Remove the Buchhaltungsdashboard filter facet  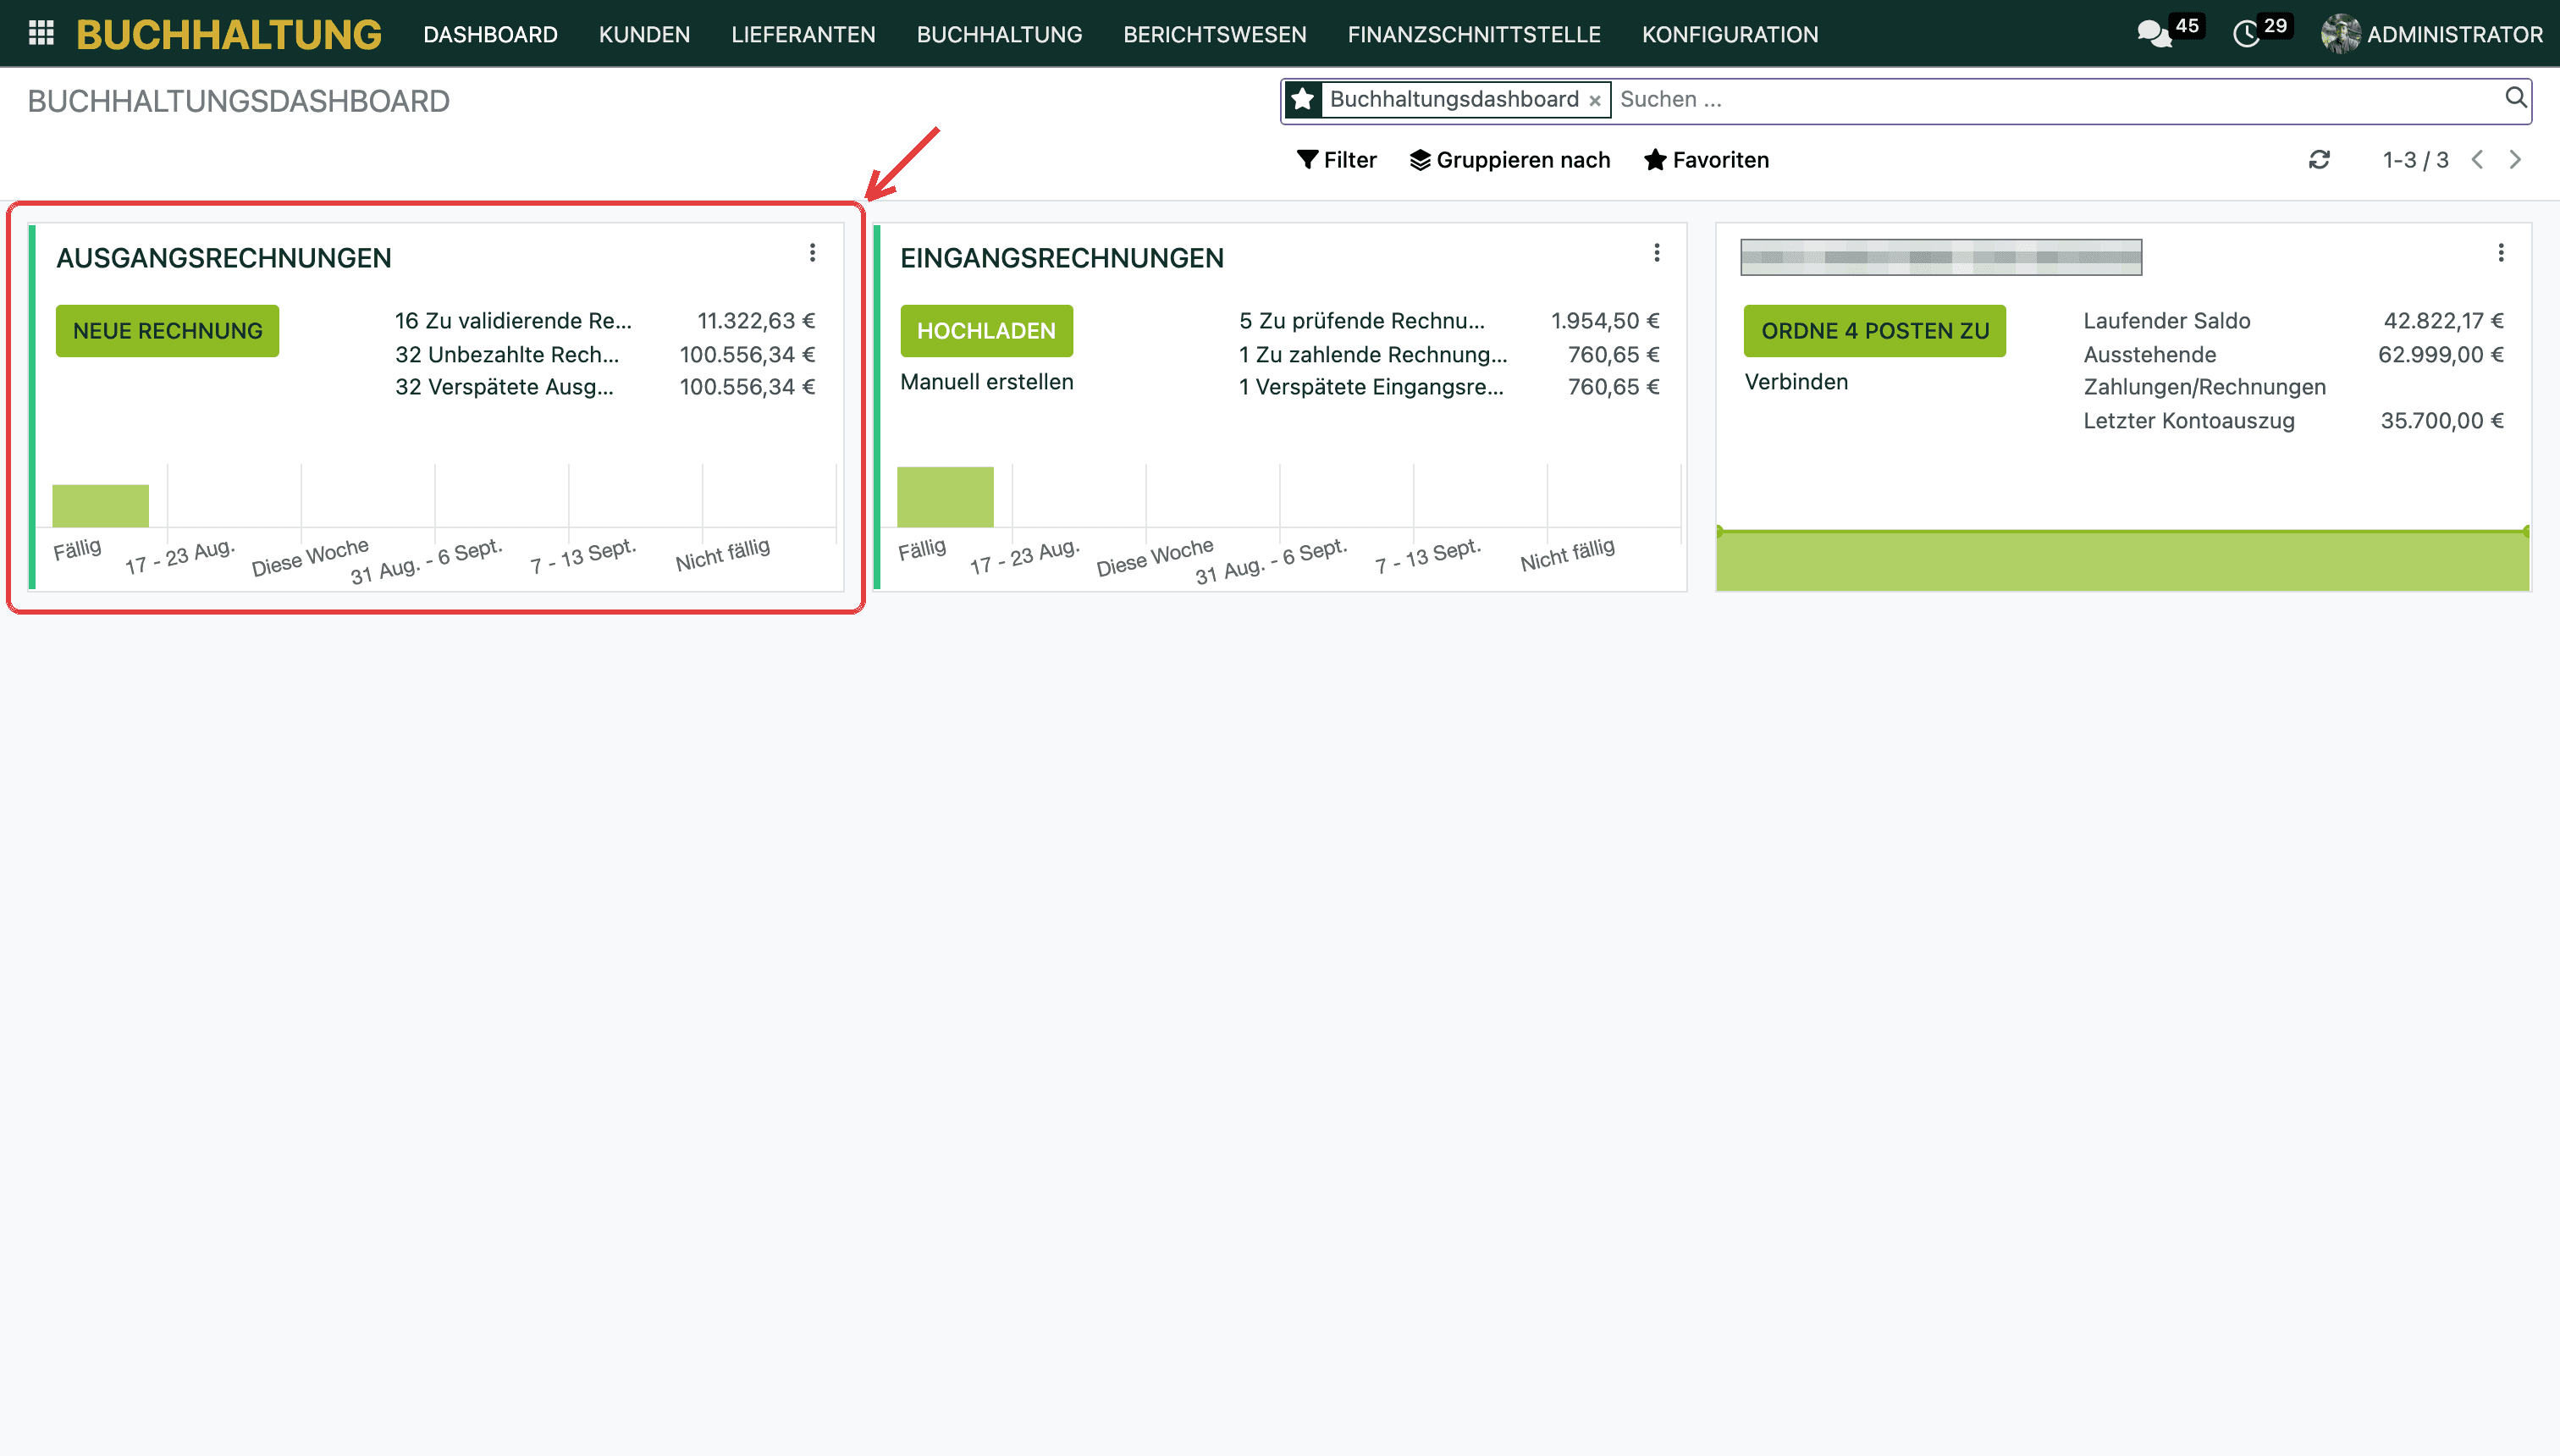[1595, 101]
